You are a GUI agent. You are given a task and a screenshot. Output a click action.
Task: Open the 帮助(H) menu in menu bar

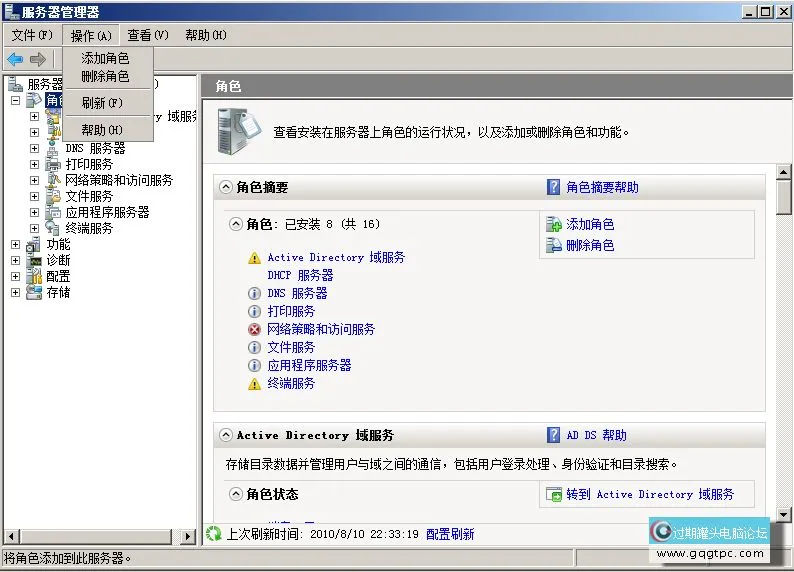[x=206, y=35]
